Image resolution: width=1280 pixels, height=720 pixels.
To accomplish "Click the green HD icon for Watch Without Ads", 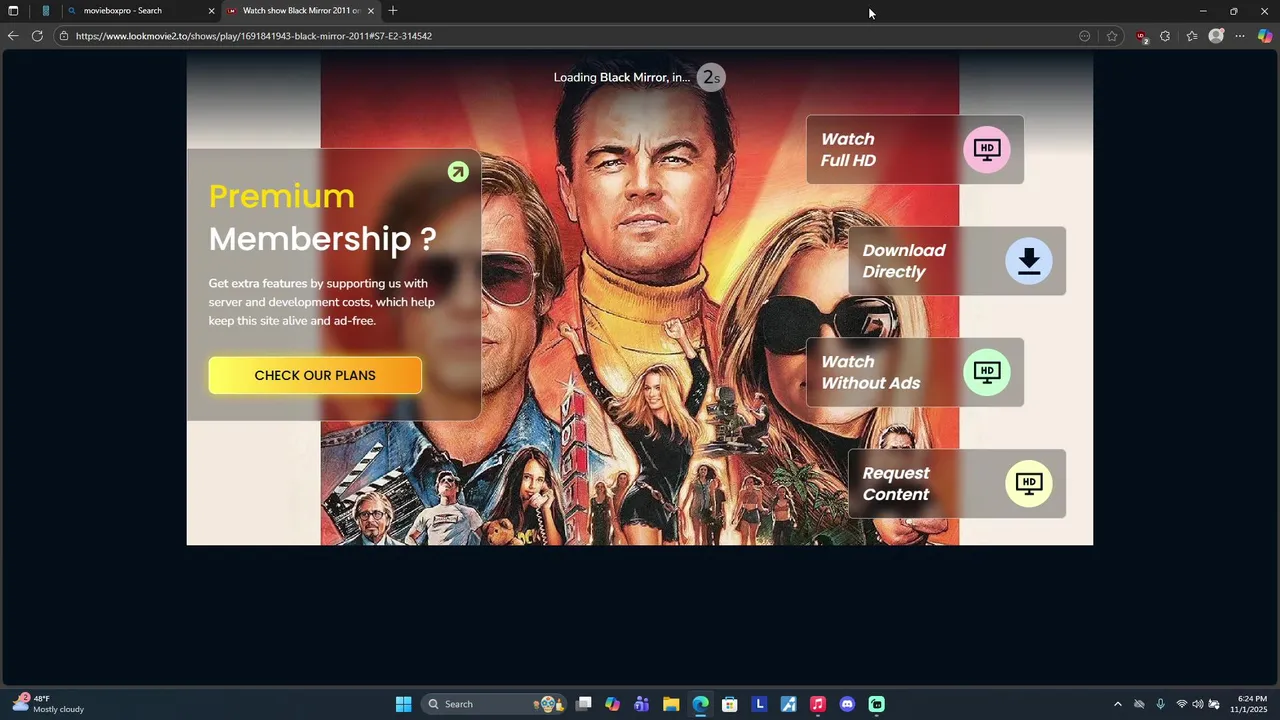I will click(987, 372).
